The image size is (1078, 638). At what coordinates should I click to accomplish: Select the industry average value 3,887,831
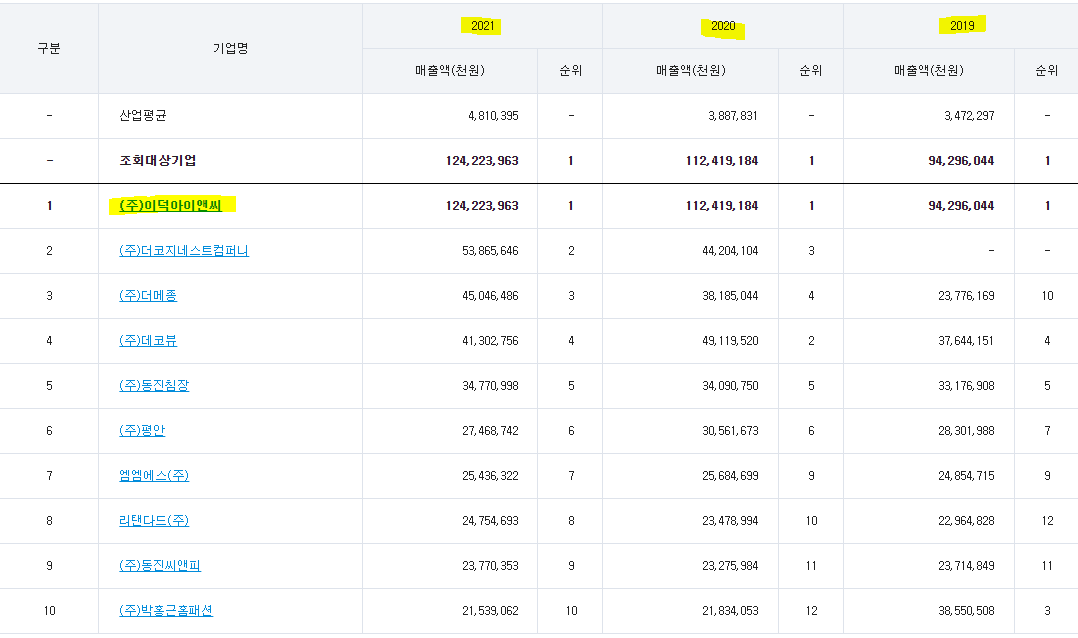pos(733,116)
